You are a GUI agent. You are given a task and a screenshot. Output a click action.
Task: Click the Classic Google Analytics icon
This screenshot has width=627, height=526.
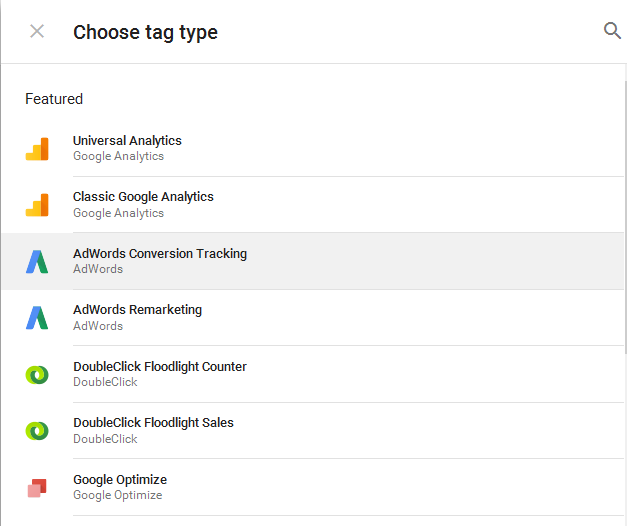pyautogui.click(x=37, y=204)
